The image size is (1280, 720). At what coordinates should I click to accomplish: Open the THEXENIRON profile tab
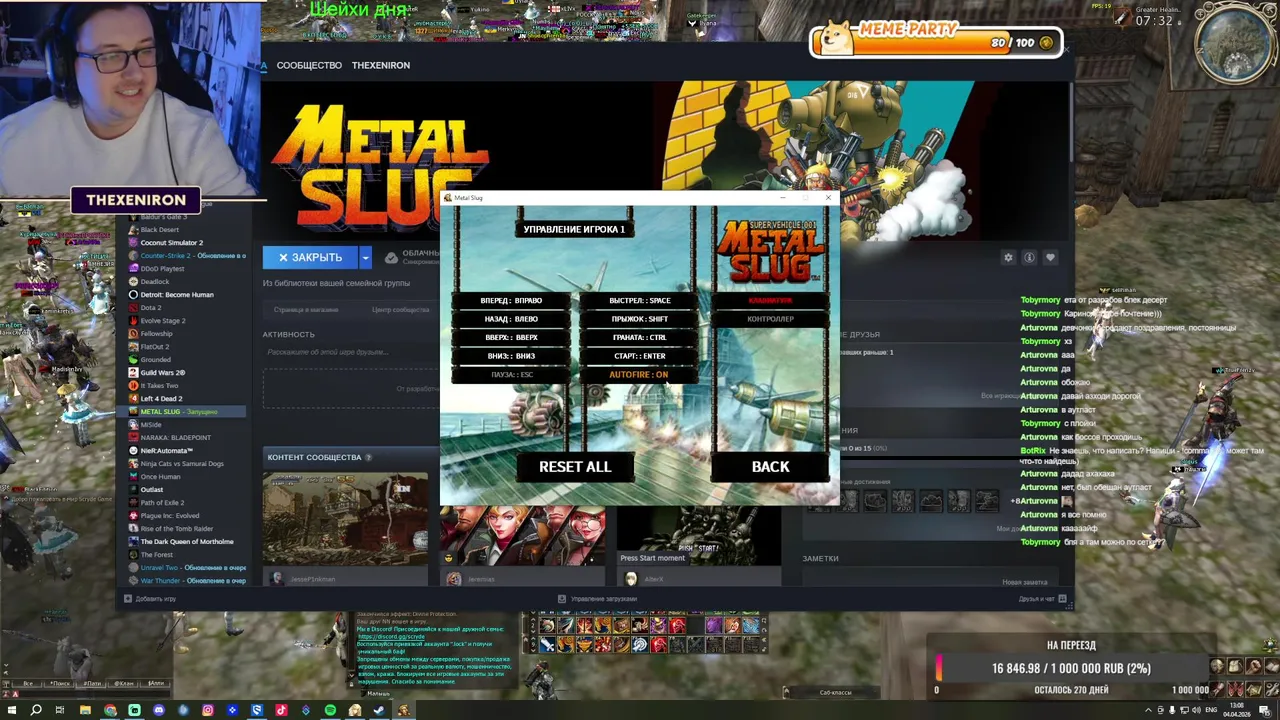click(381, 65)
